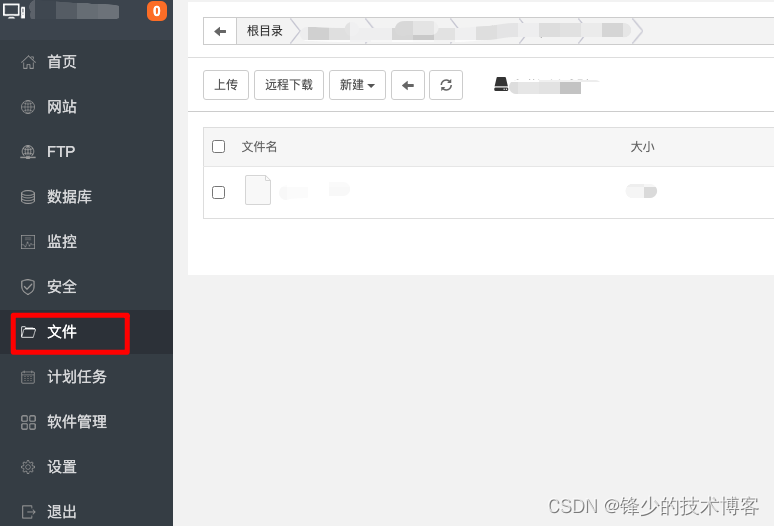Refresh the file list
The image size is (774, 526).
coord(446,85)
